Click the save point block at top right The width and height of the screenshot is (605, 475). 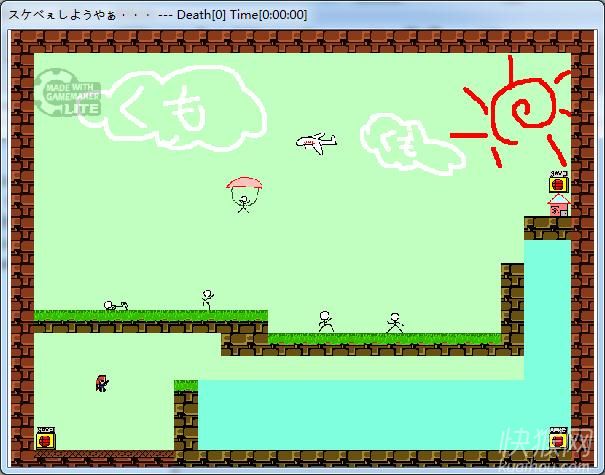tap(558, 183)
